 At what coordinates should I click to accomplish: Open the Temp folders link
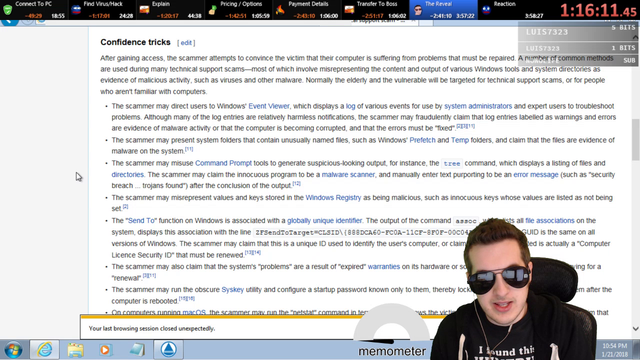click(x=460, y=140)
